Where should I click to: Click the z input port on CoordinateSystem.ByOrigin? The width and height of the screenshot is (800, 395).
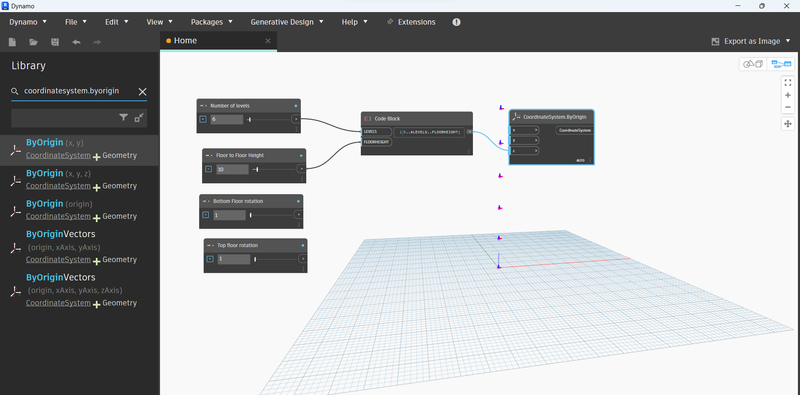[524, 151]
